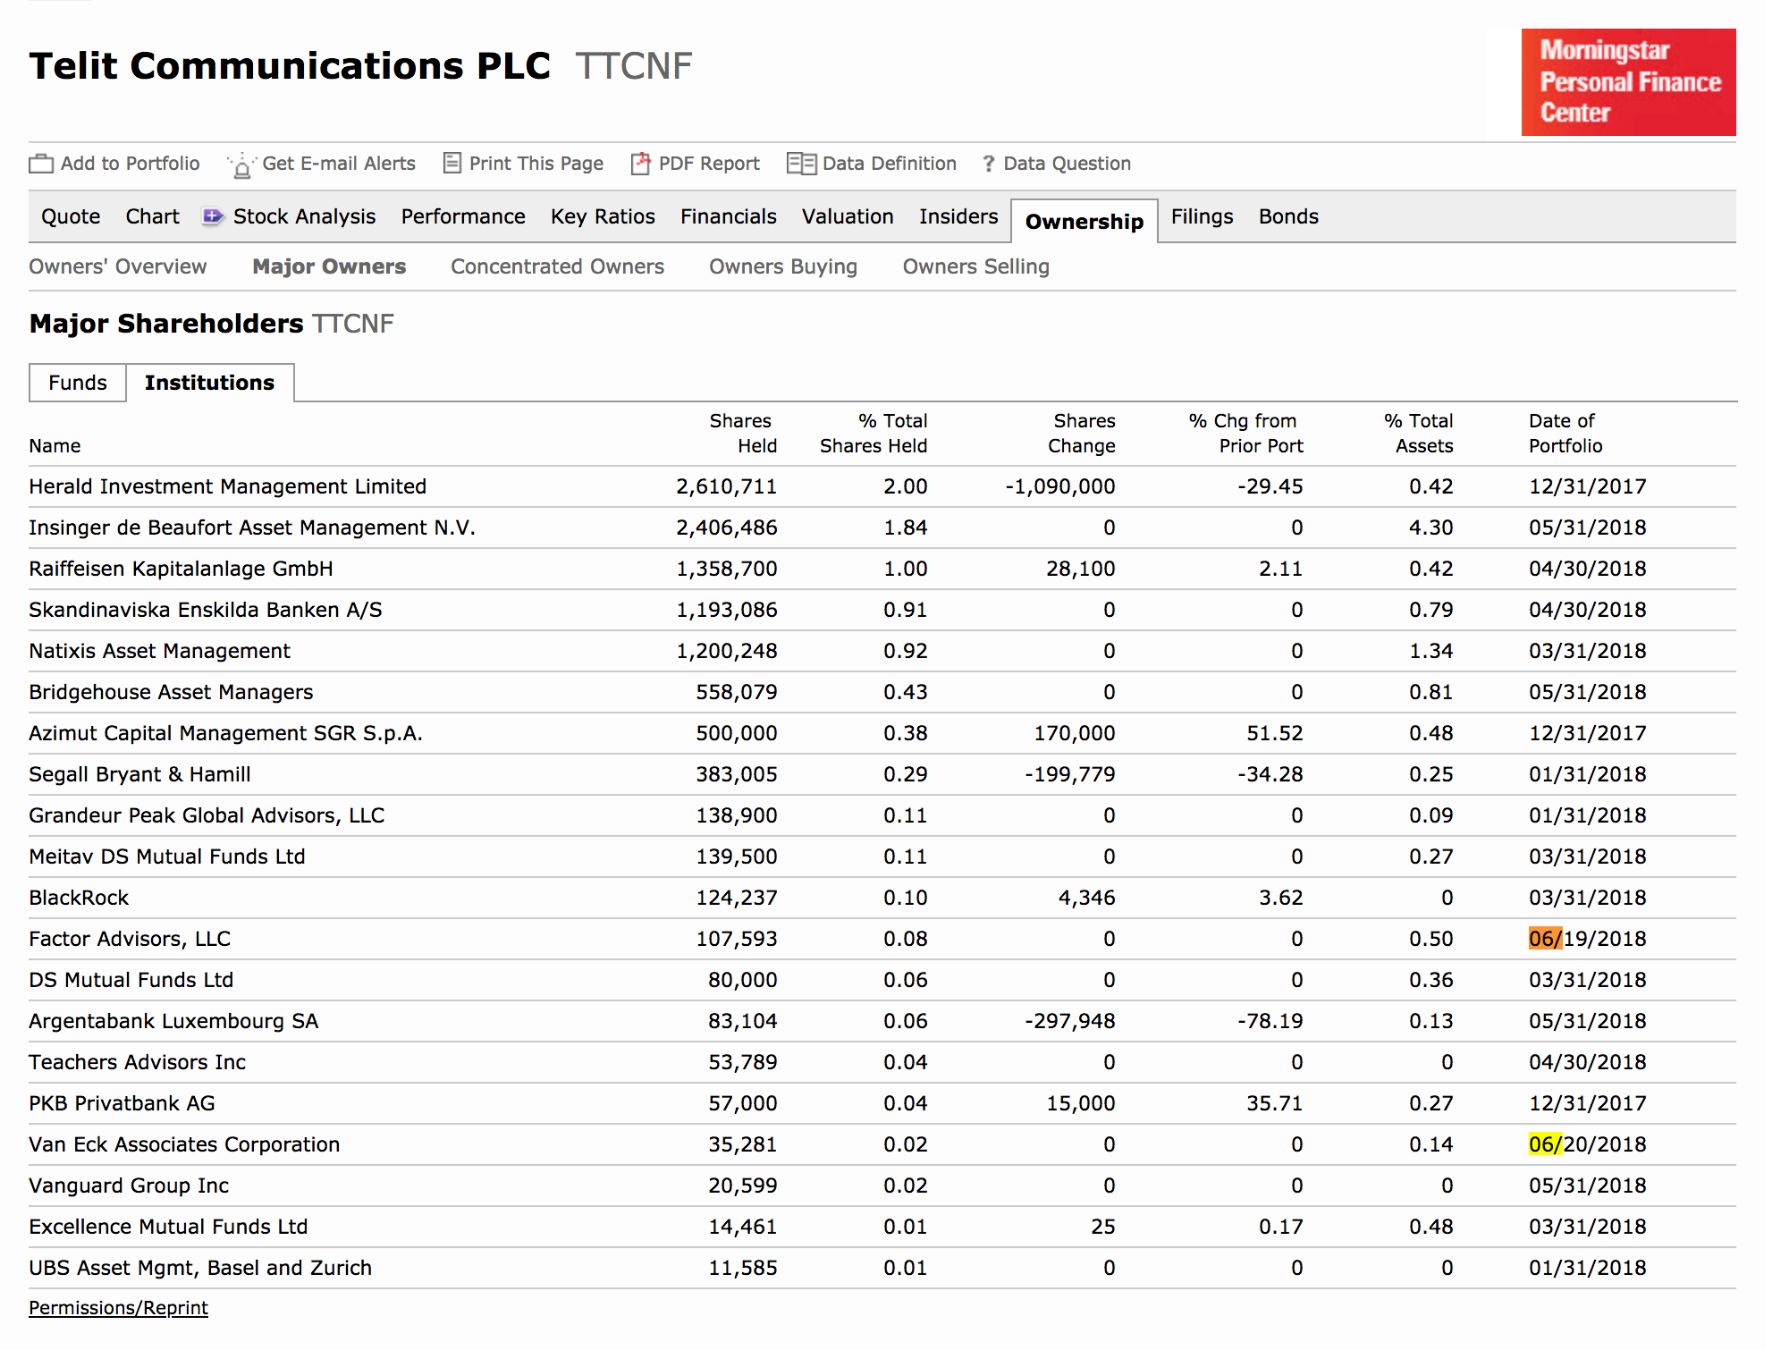Click the Data Question help icon
Image resolution: width=1766 pixels, height=1350 pixels.
click(987, 163)
